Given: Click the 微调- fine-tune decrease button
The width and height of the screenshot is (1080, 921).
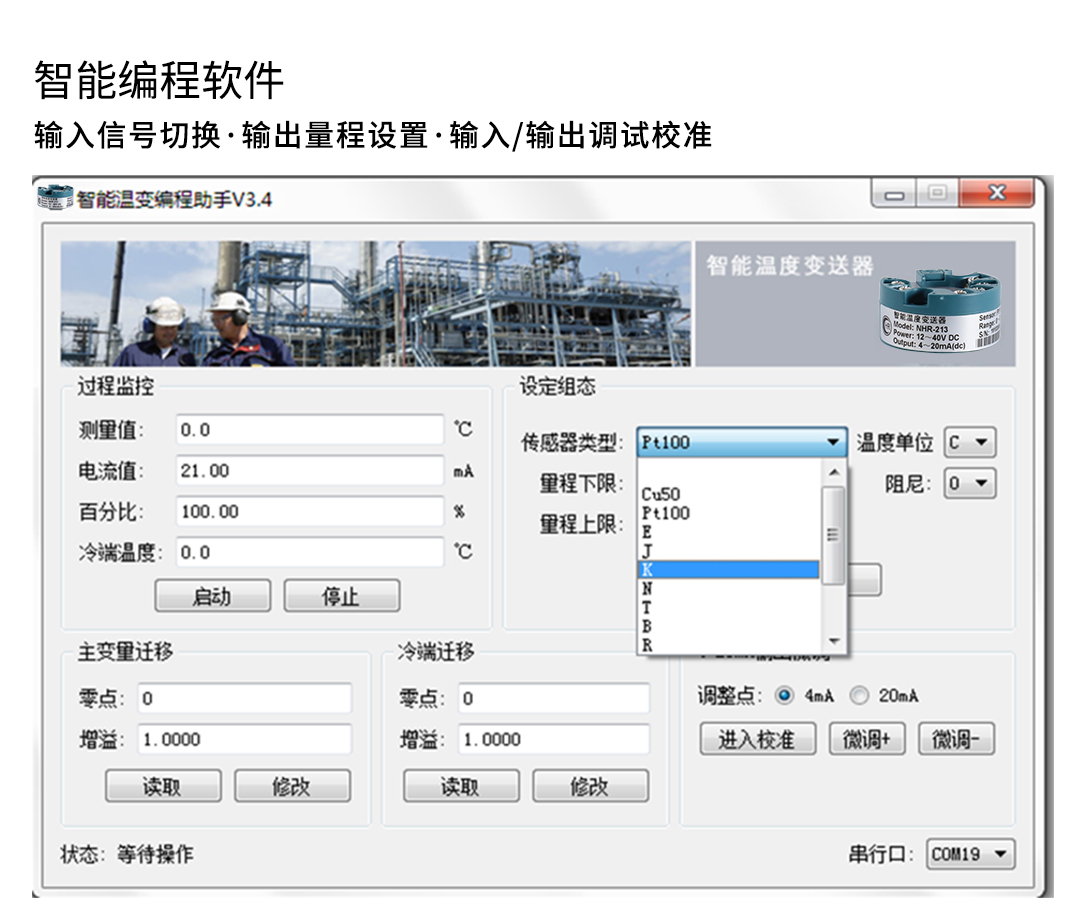Looking at the screenshot, I should (956, 739).
